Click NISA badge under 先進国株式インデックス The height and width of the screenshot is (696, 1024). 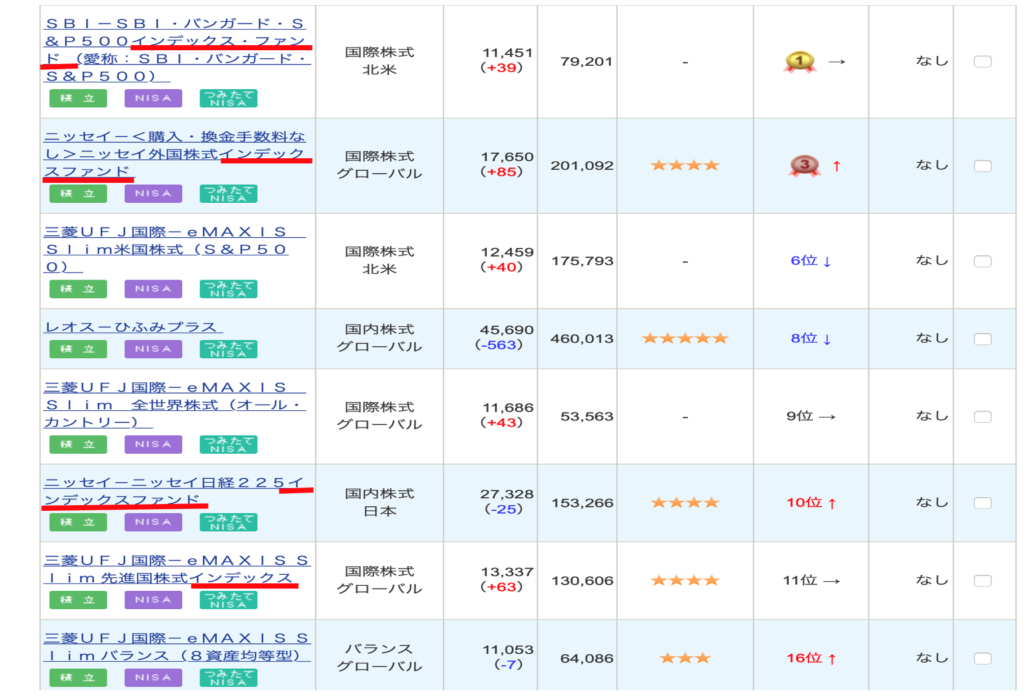[153, 599]
